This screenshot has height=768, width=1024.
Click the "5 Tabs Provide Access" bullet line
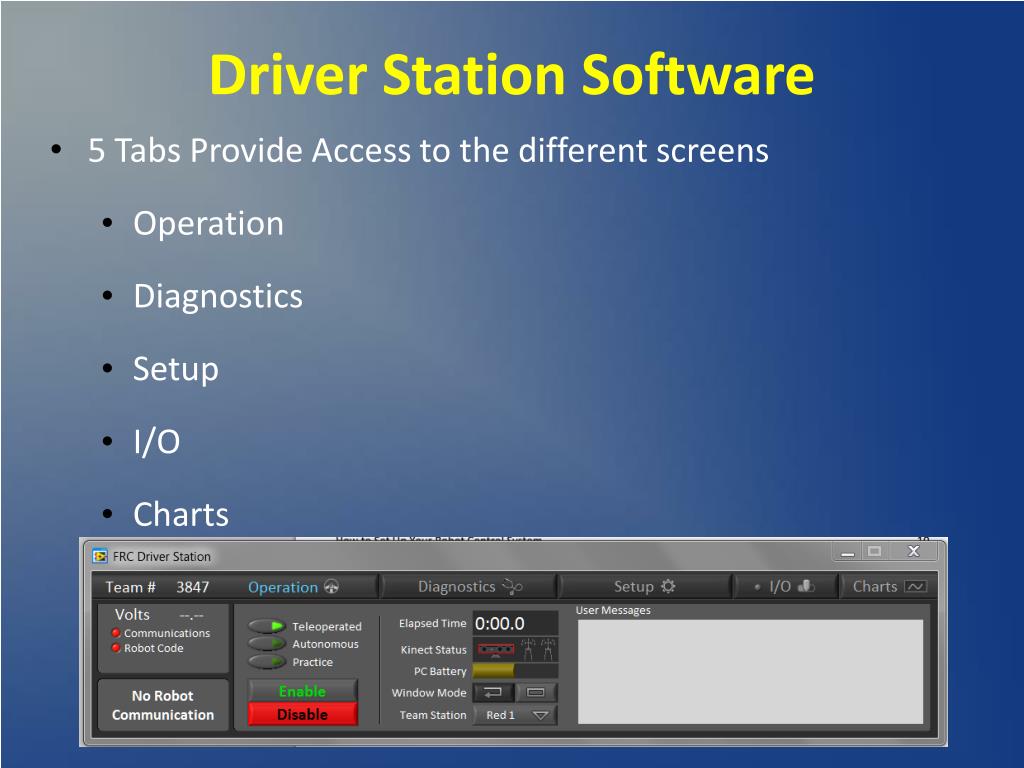428,150
